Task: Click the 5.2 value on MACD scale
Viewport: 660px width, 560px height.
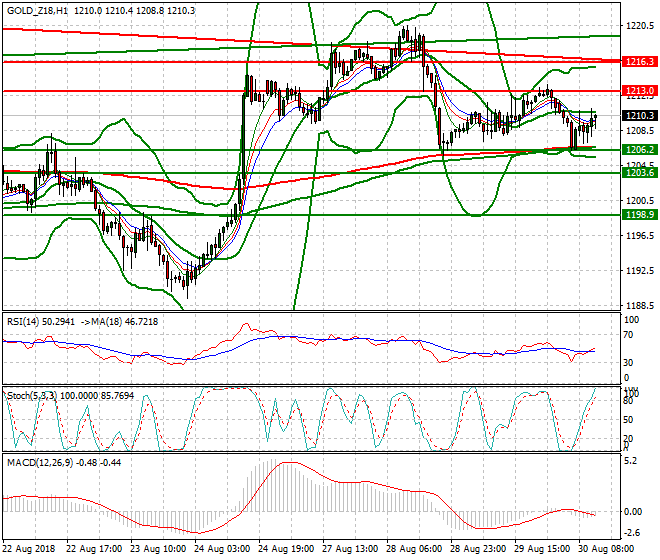Action: pos(630,462)
